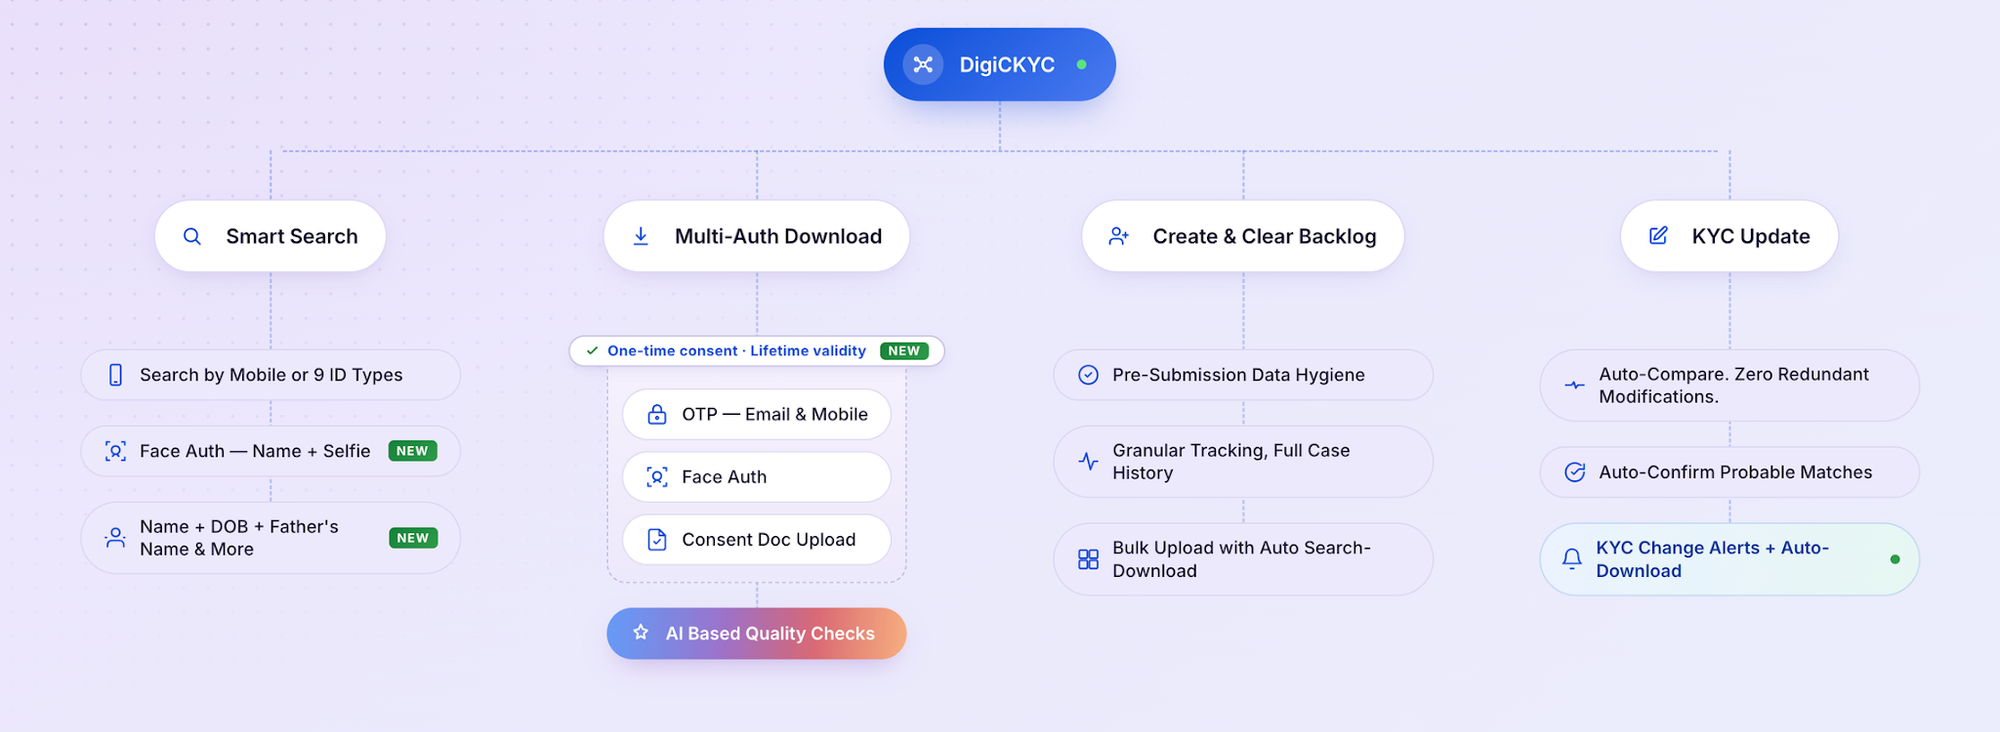2000x732 pixels.
Task: Click the Consent Doc Upload option
Action: [757, 540]
